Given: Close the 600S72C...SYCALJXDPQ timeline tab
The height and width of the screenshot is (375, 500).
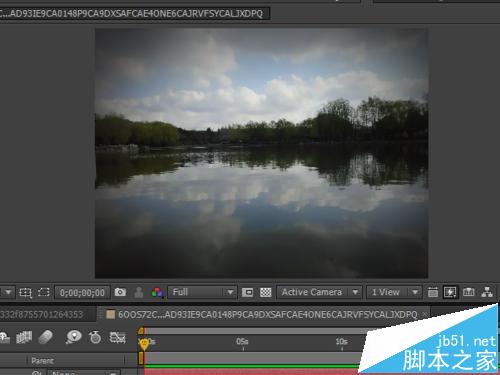Looking at the screenshot, I should 425,314.
